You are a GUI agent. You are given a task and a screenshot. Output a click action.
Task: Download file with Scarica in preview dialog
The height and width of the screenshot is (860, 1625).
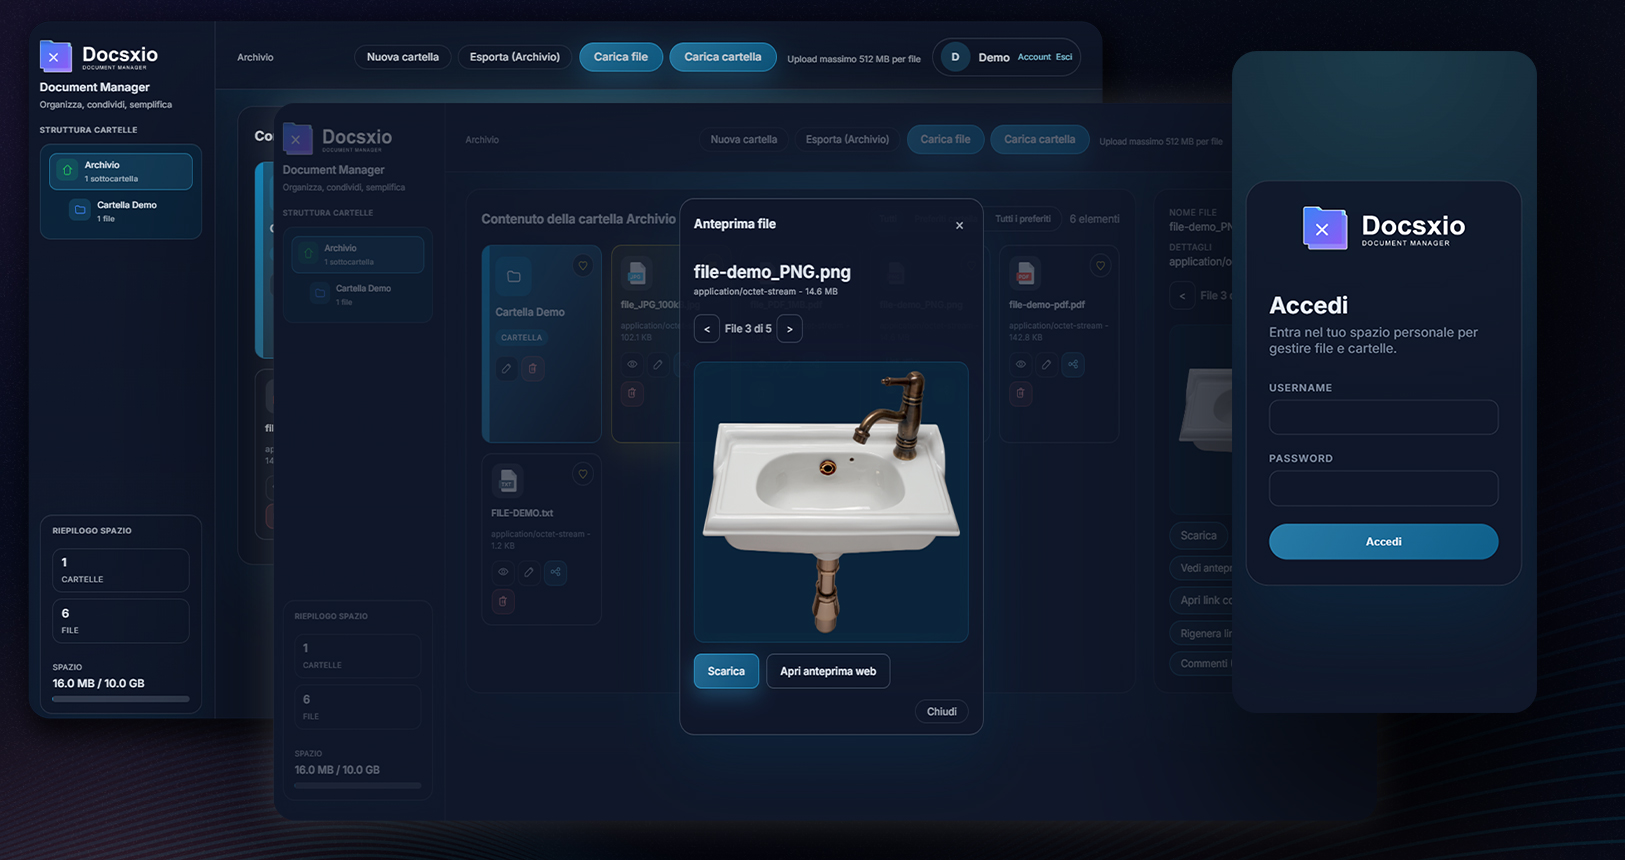tap(726, 671)
